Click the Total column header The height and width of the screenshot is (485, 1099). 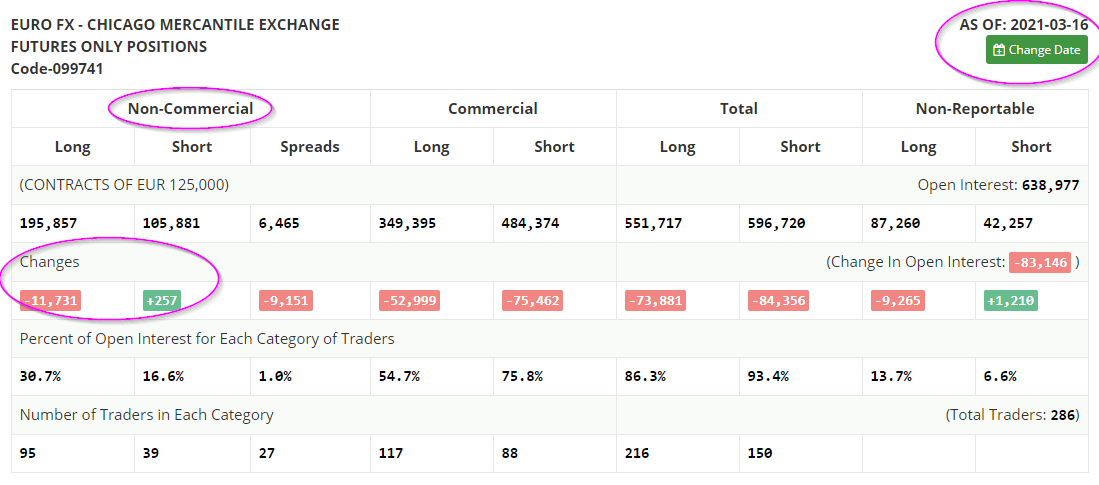click(738, 108)
